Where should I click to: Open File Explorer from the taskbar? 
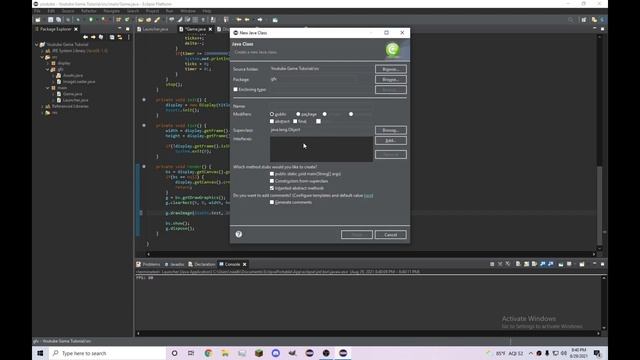point(225,353)
